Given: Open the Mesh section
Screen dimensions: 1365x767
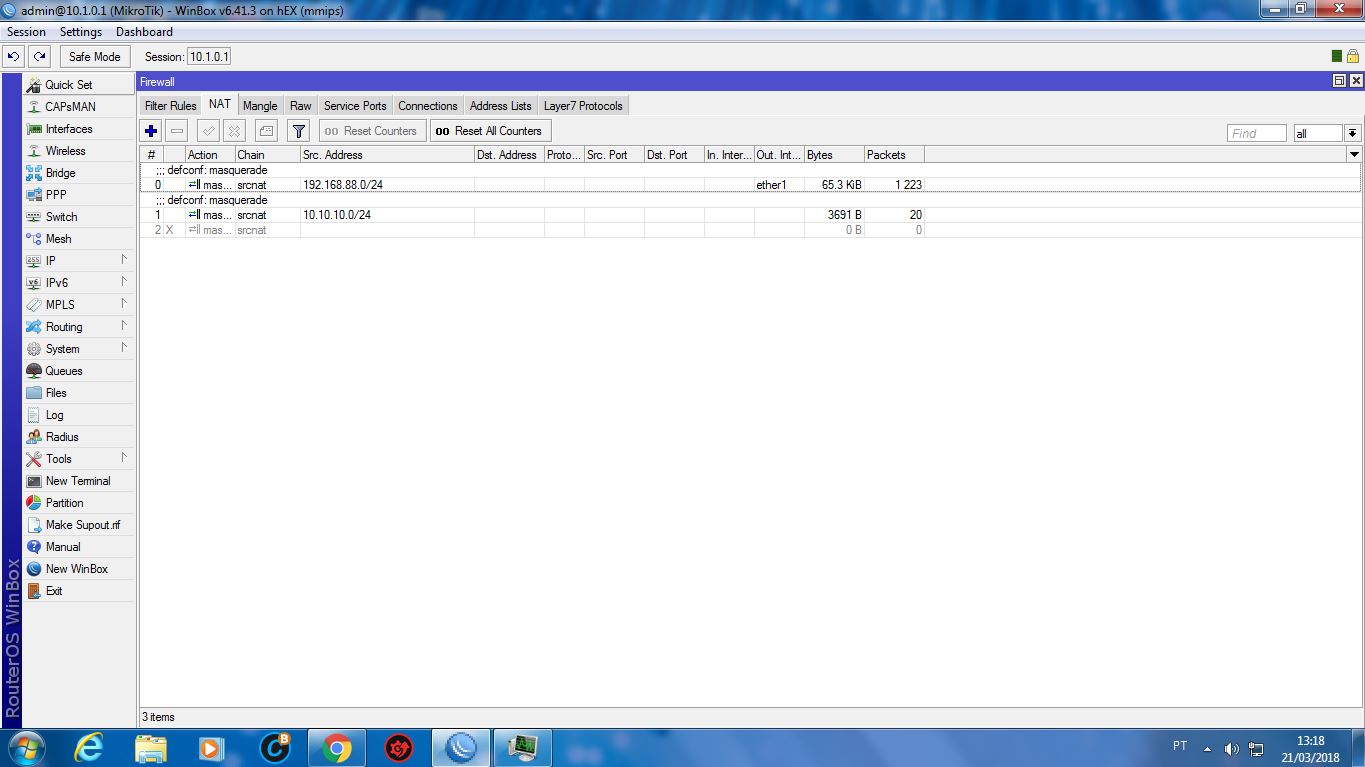Looking at the screenshot, I should tap(79, 239).
